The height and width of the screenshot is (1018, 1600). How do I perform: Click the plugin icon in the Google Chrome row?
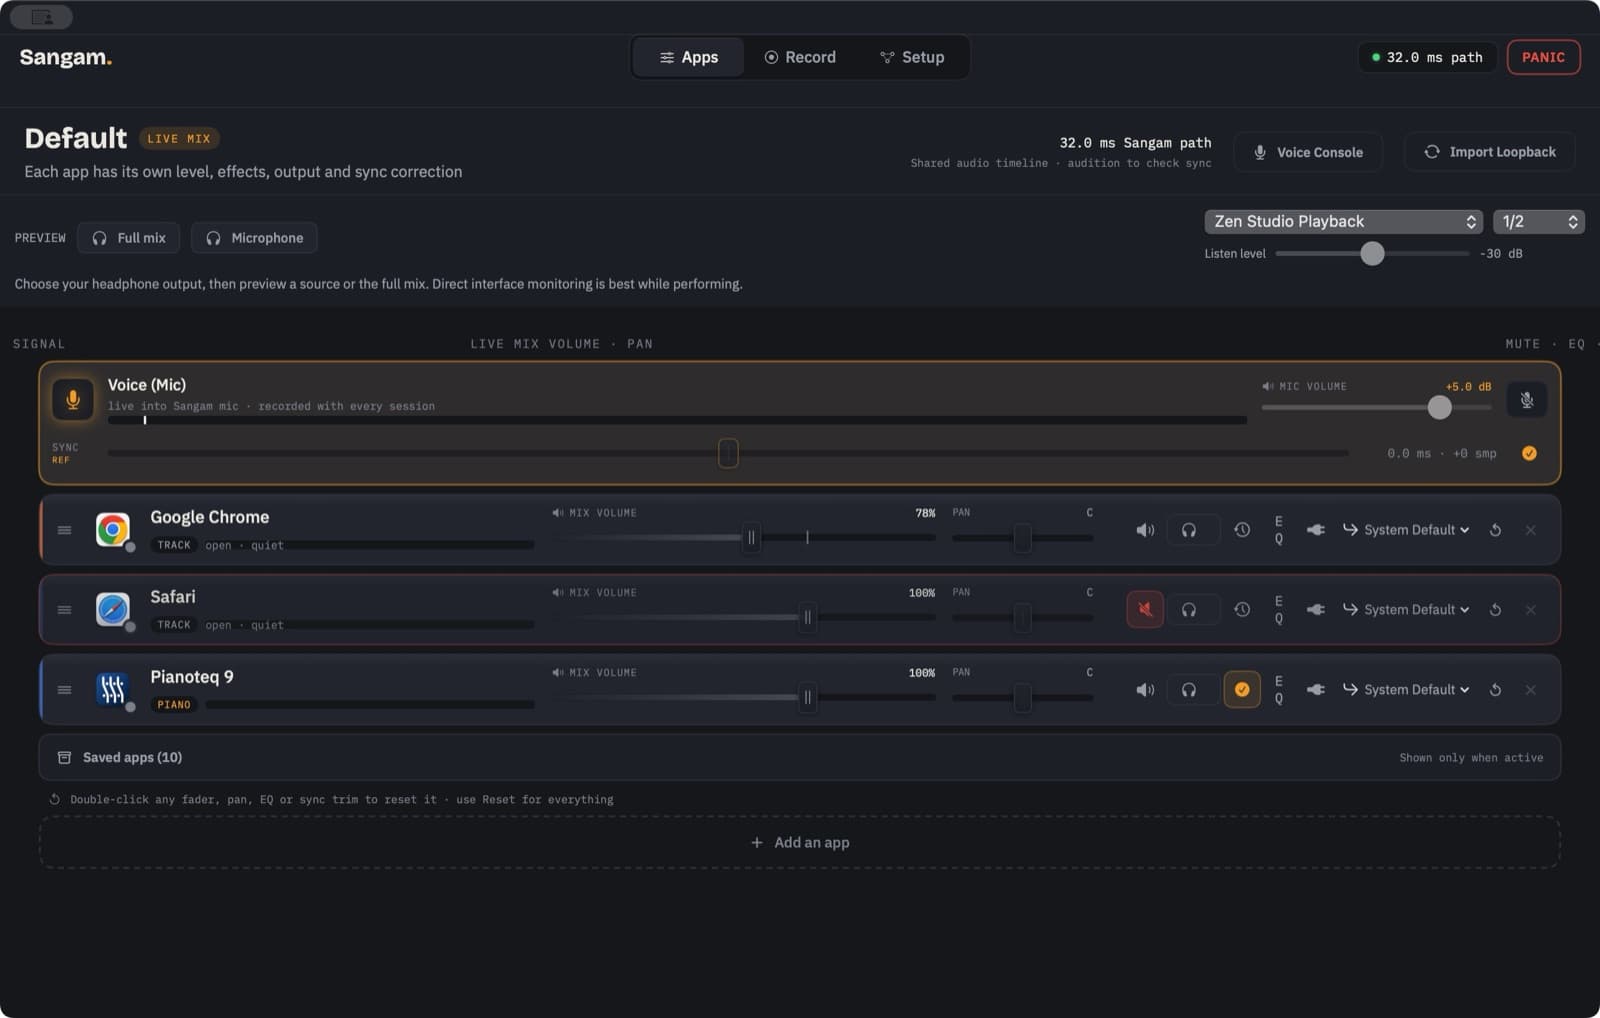1316,530
